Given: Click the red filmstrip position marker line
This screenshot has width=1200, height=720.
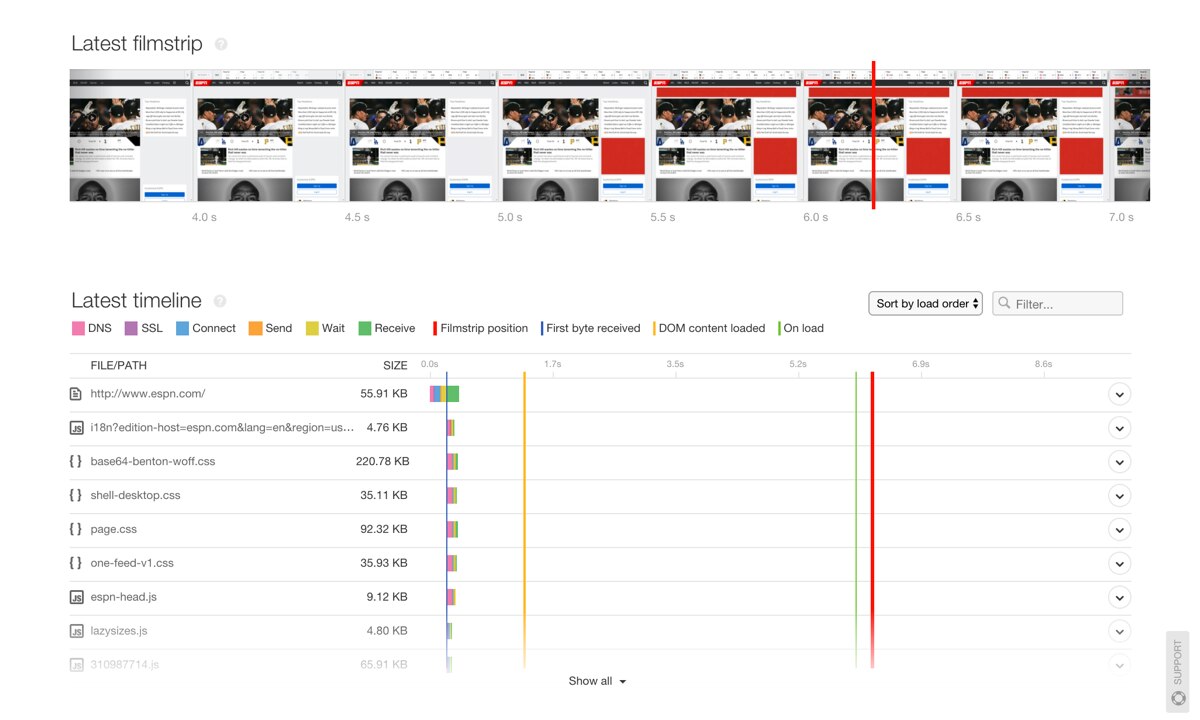Looking at the screenshot, I should 873,135.
